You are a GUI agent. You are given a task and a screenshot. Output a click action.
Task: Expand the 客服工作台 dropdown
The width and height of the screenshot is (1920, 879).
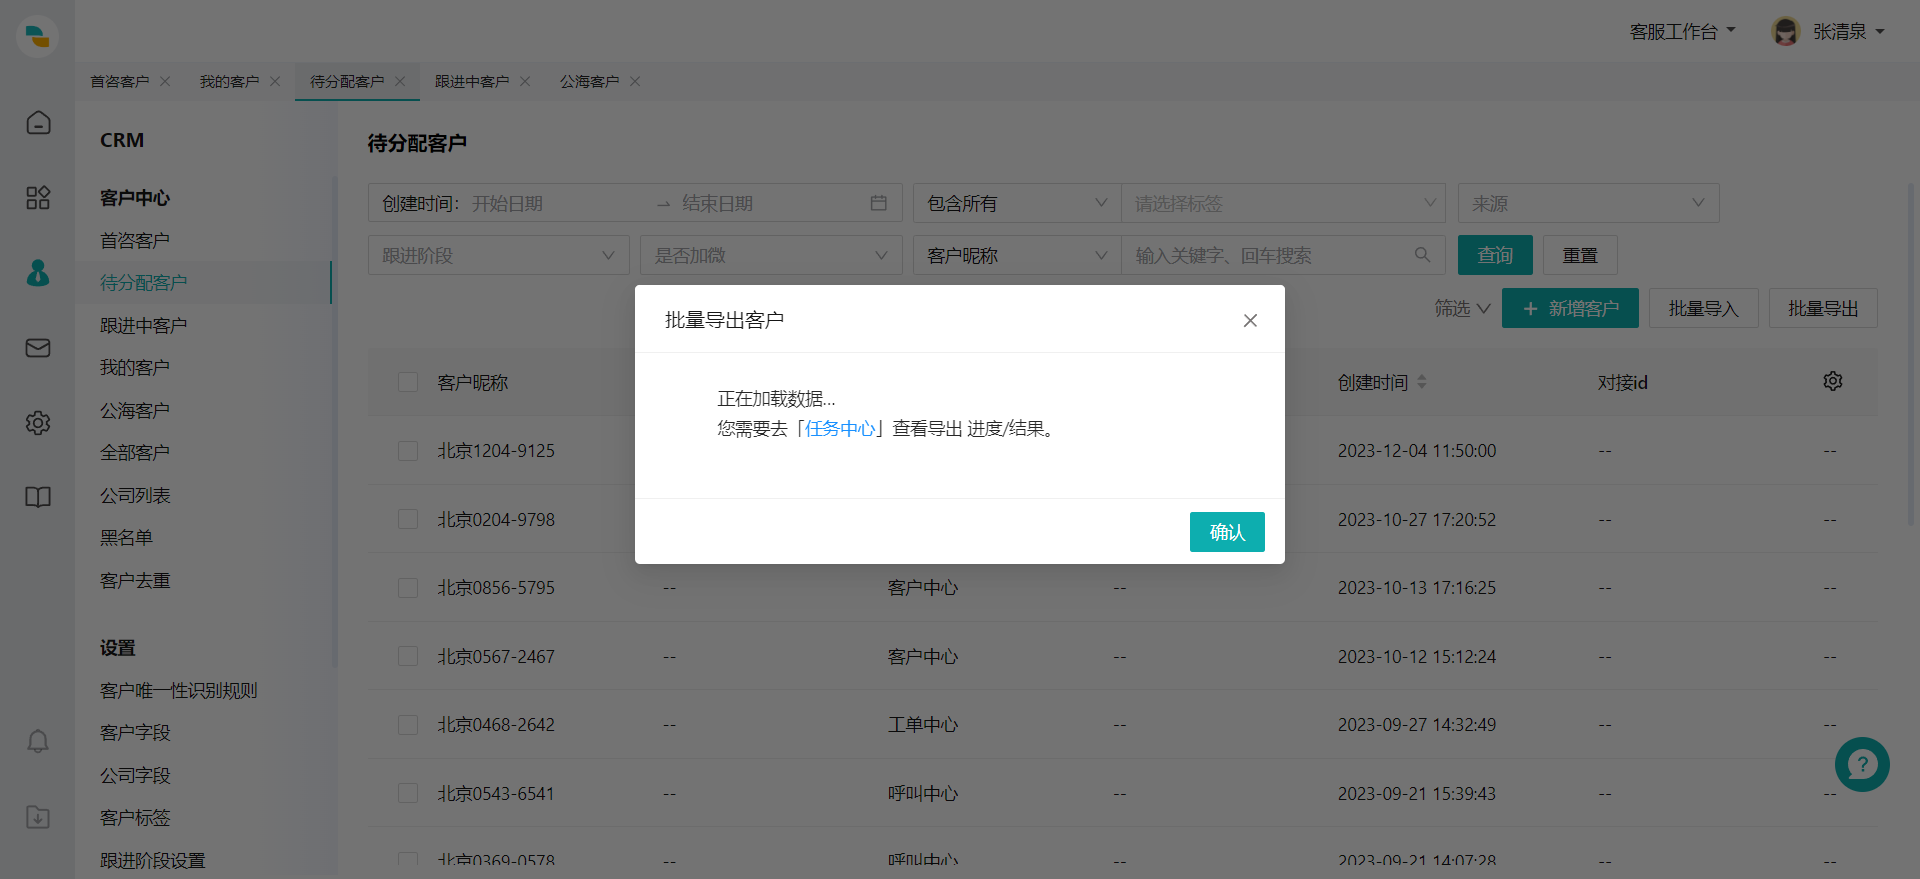click(x=1682, y=32)
